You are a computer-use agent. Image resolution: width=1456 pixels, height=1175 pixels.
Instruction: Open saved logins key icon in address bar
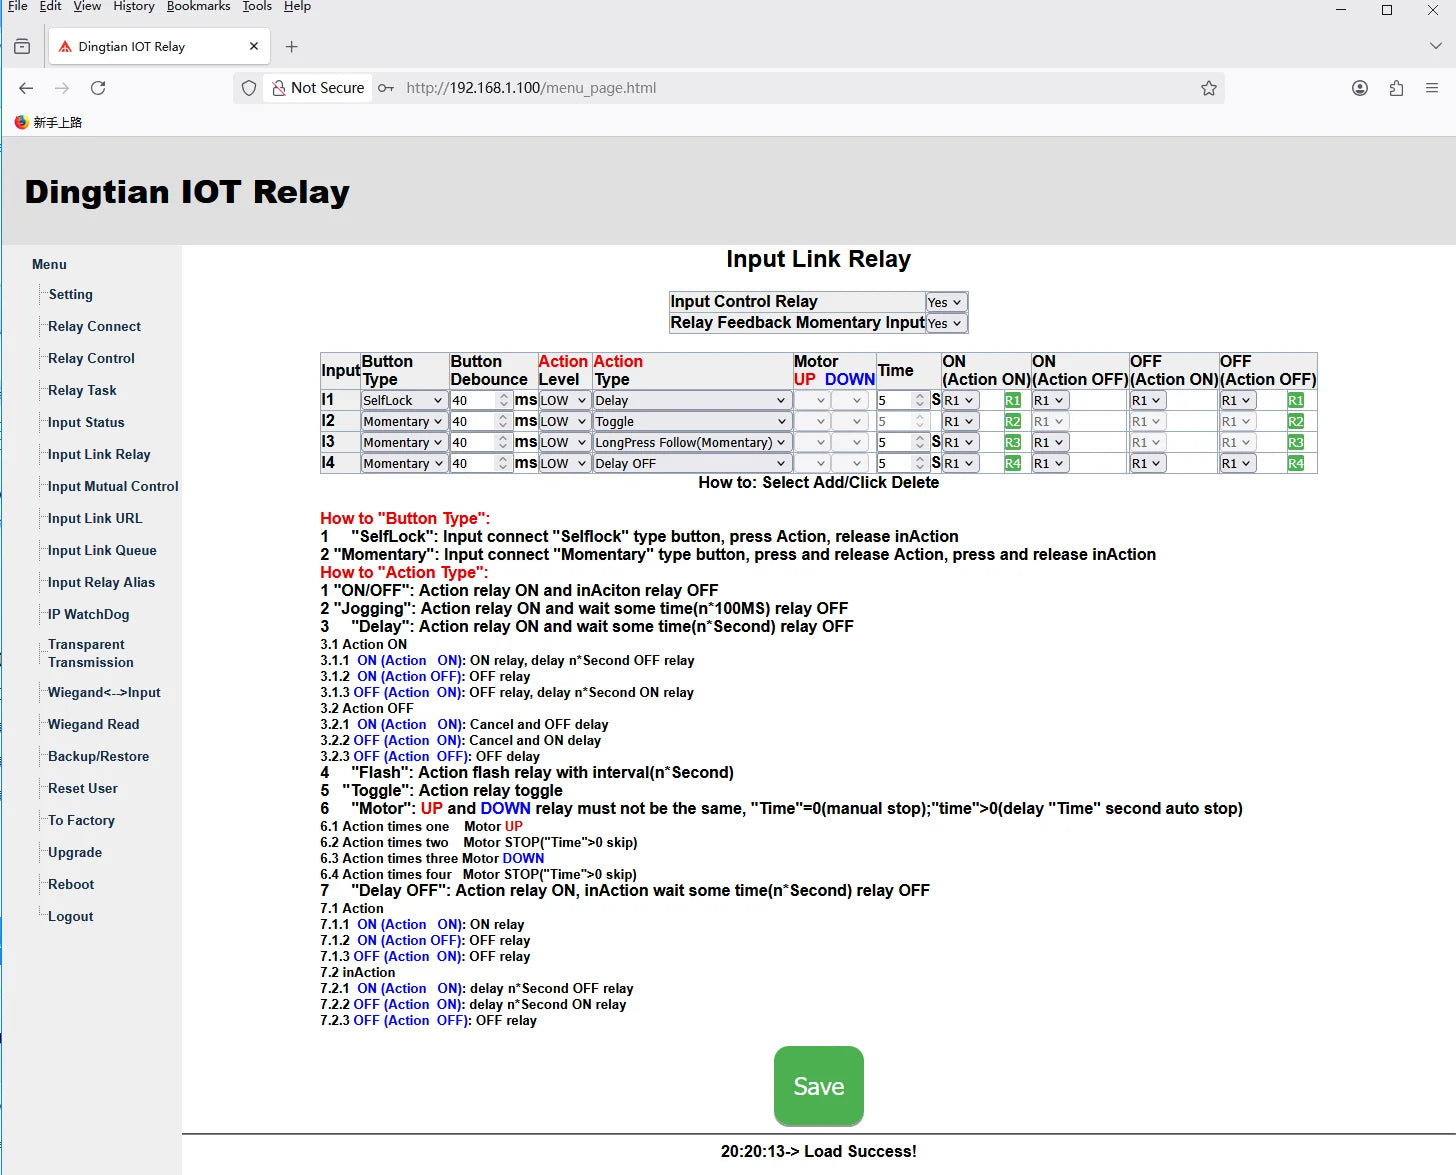[386, 88]
